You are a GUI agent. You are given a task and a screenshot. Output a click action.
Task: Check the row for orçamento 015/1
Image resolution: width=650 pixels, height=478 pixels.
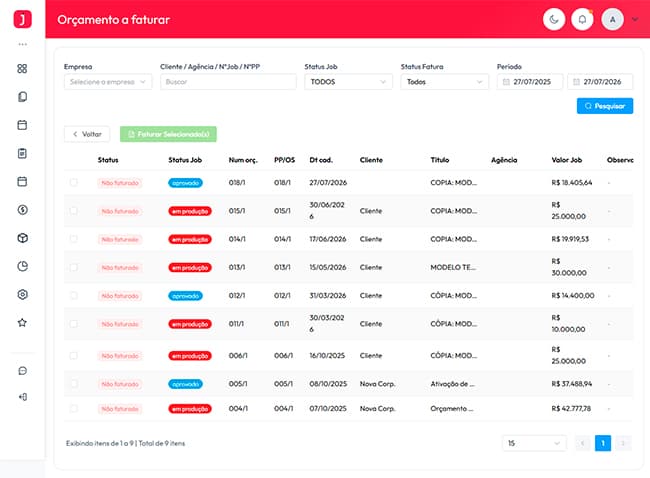click(73, 211)
